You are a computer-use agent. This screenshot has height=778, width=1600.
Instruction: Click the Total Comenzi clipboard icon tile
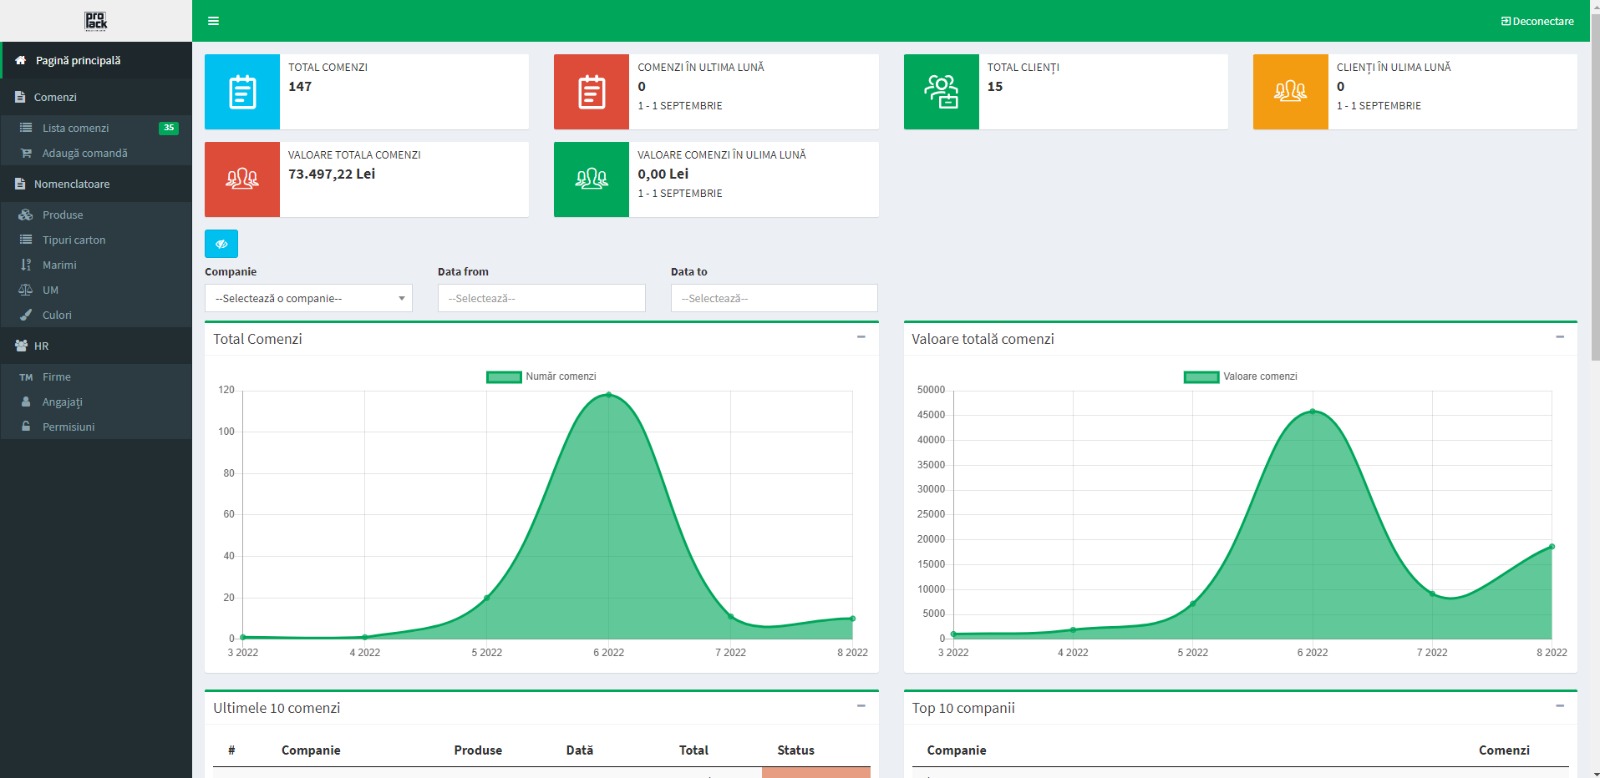click(242, 92)
